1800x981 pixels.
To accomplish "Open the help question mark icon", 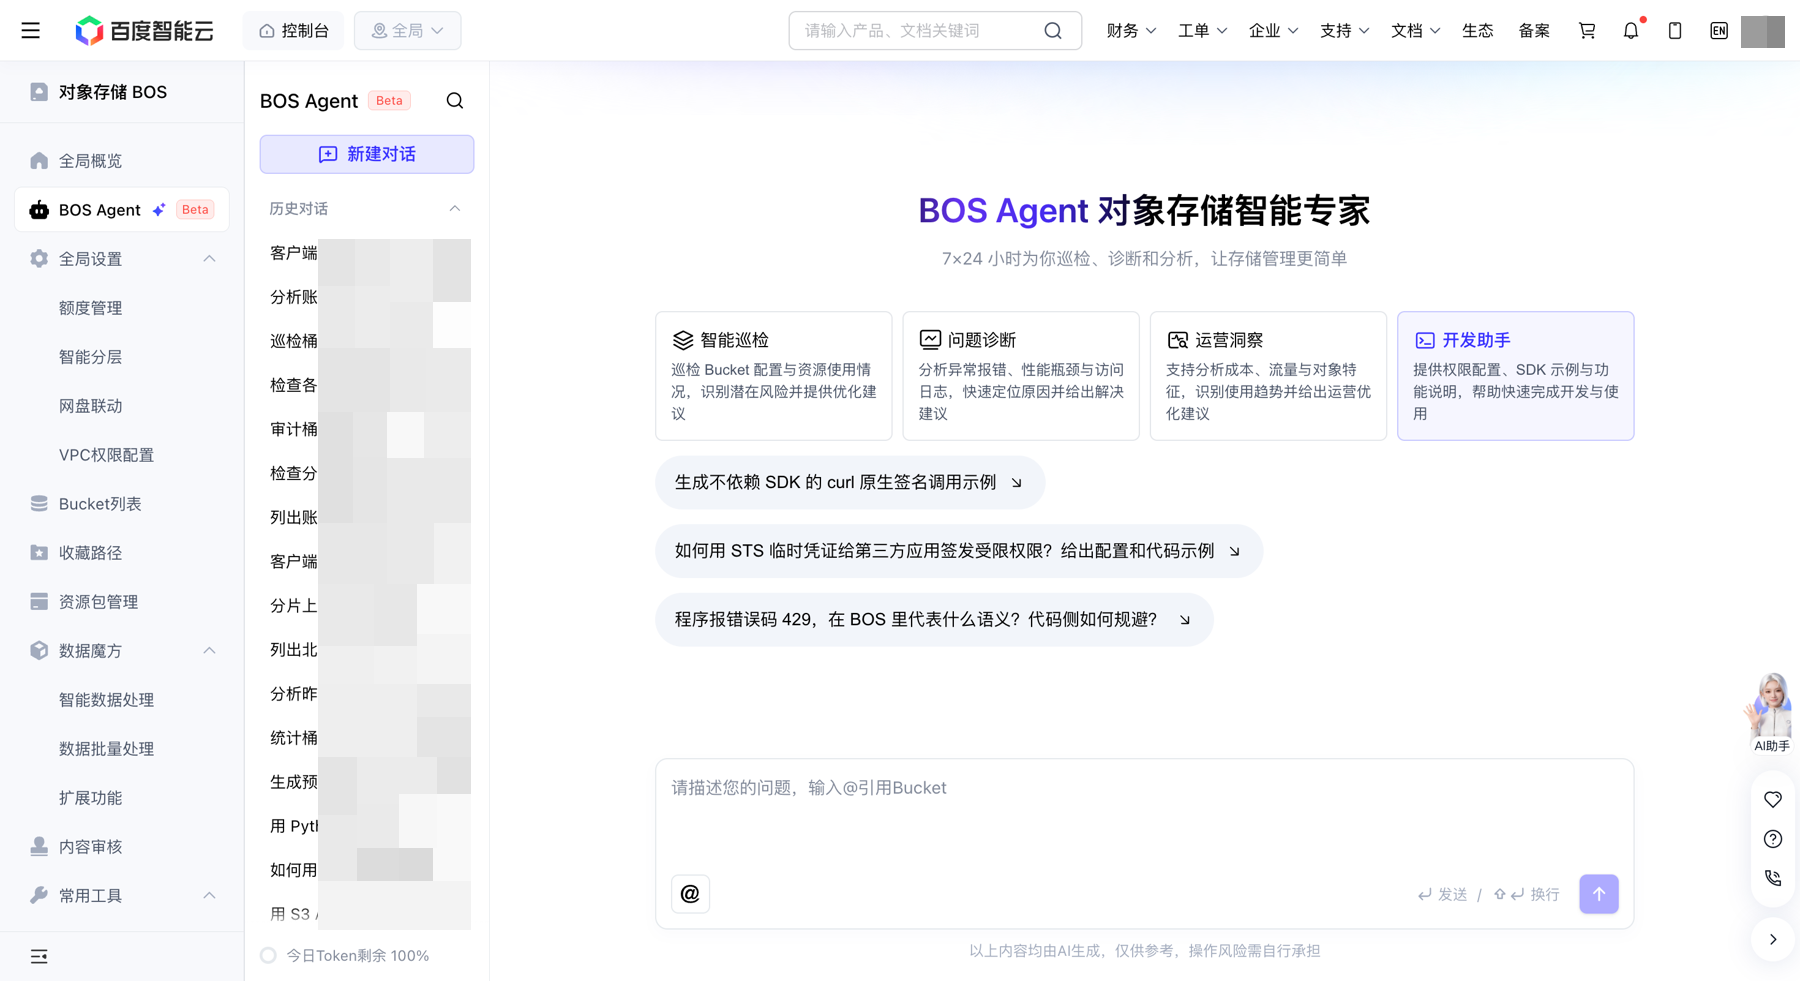I will pos(1773,839).
